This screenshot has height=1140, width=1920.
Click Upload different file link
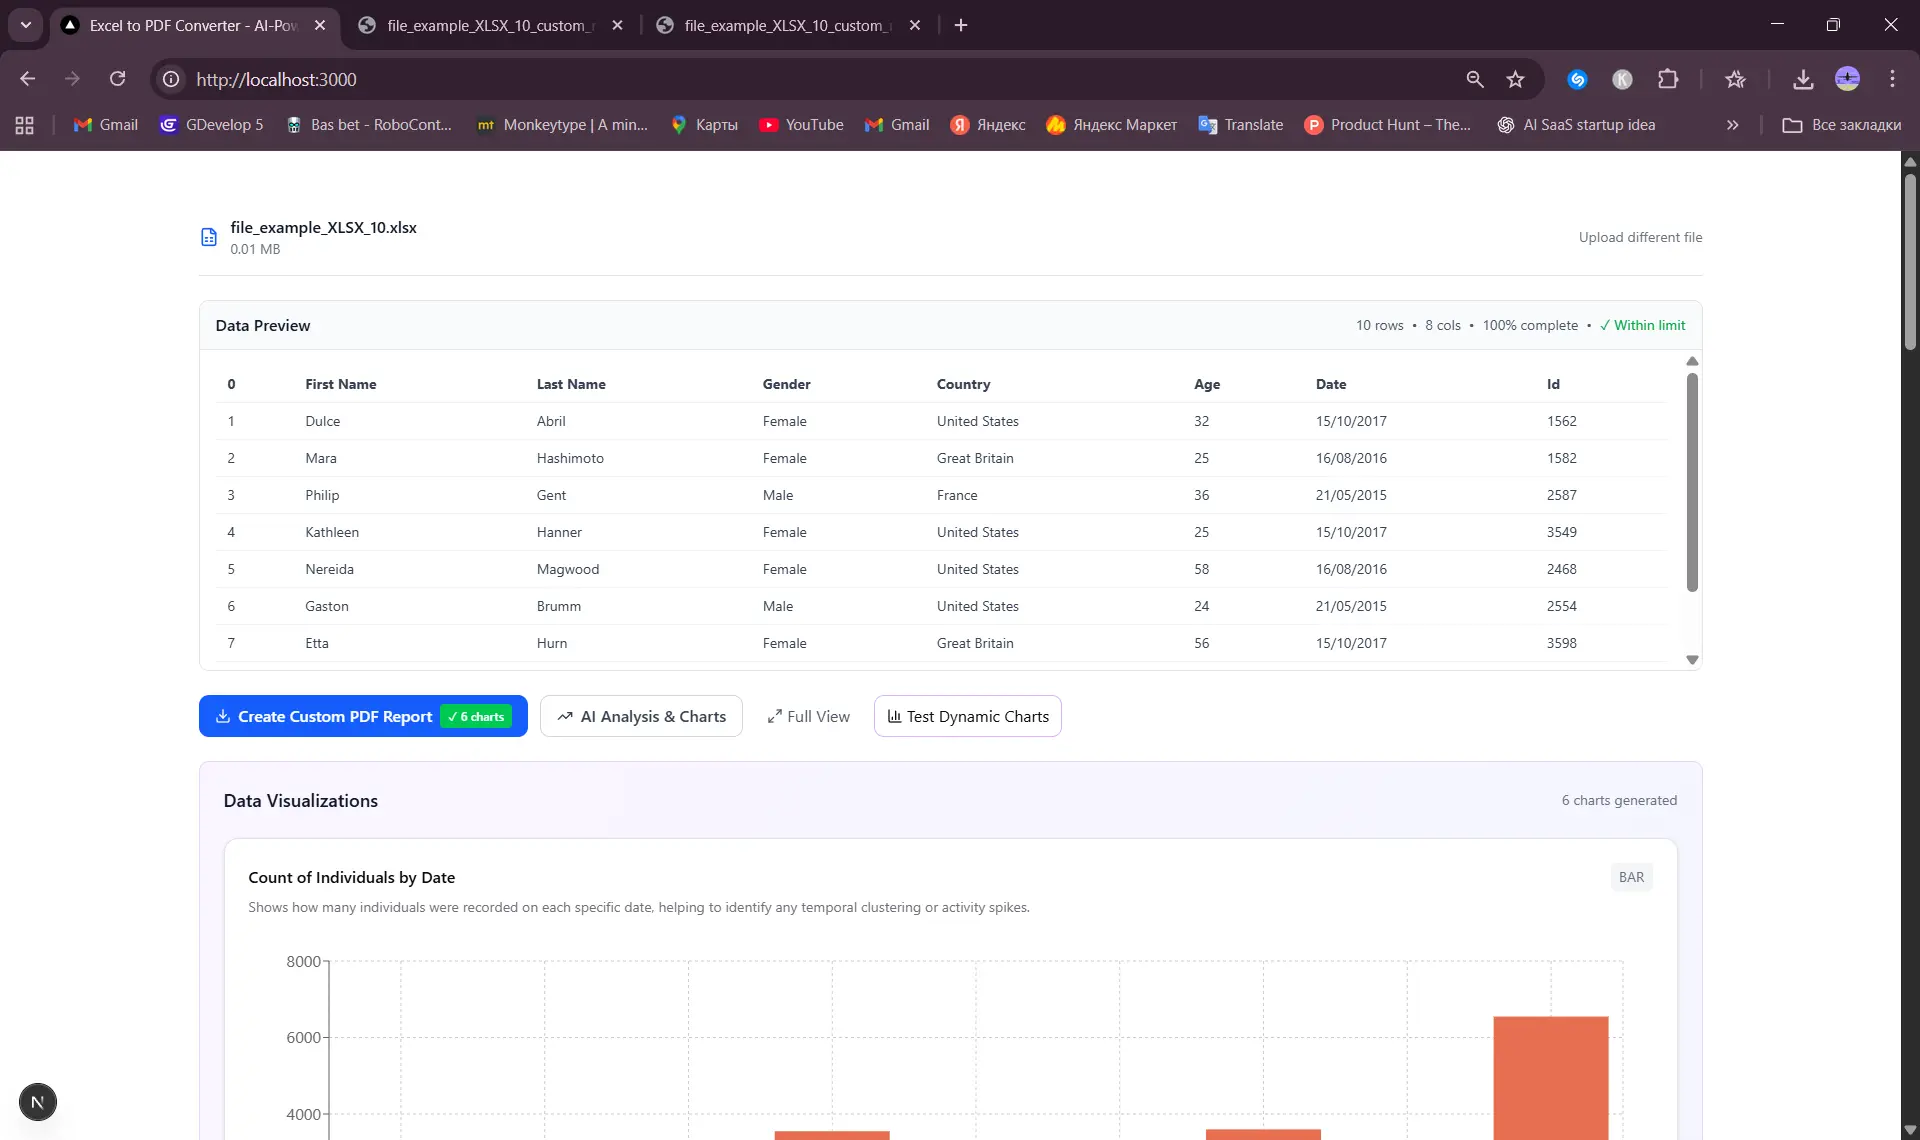click(1640, 237)
